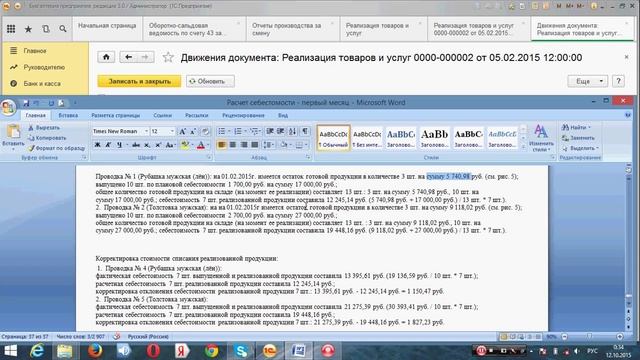Viewport: 640px width, 360px height.
Task: Shrink font size icon
Action: click(x=193, y=131)
